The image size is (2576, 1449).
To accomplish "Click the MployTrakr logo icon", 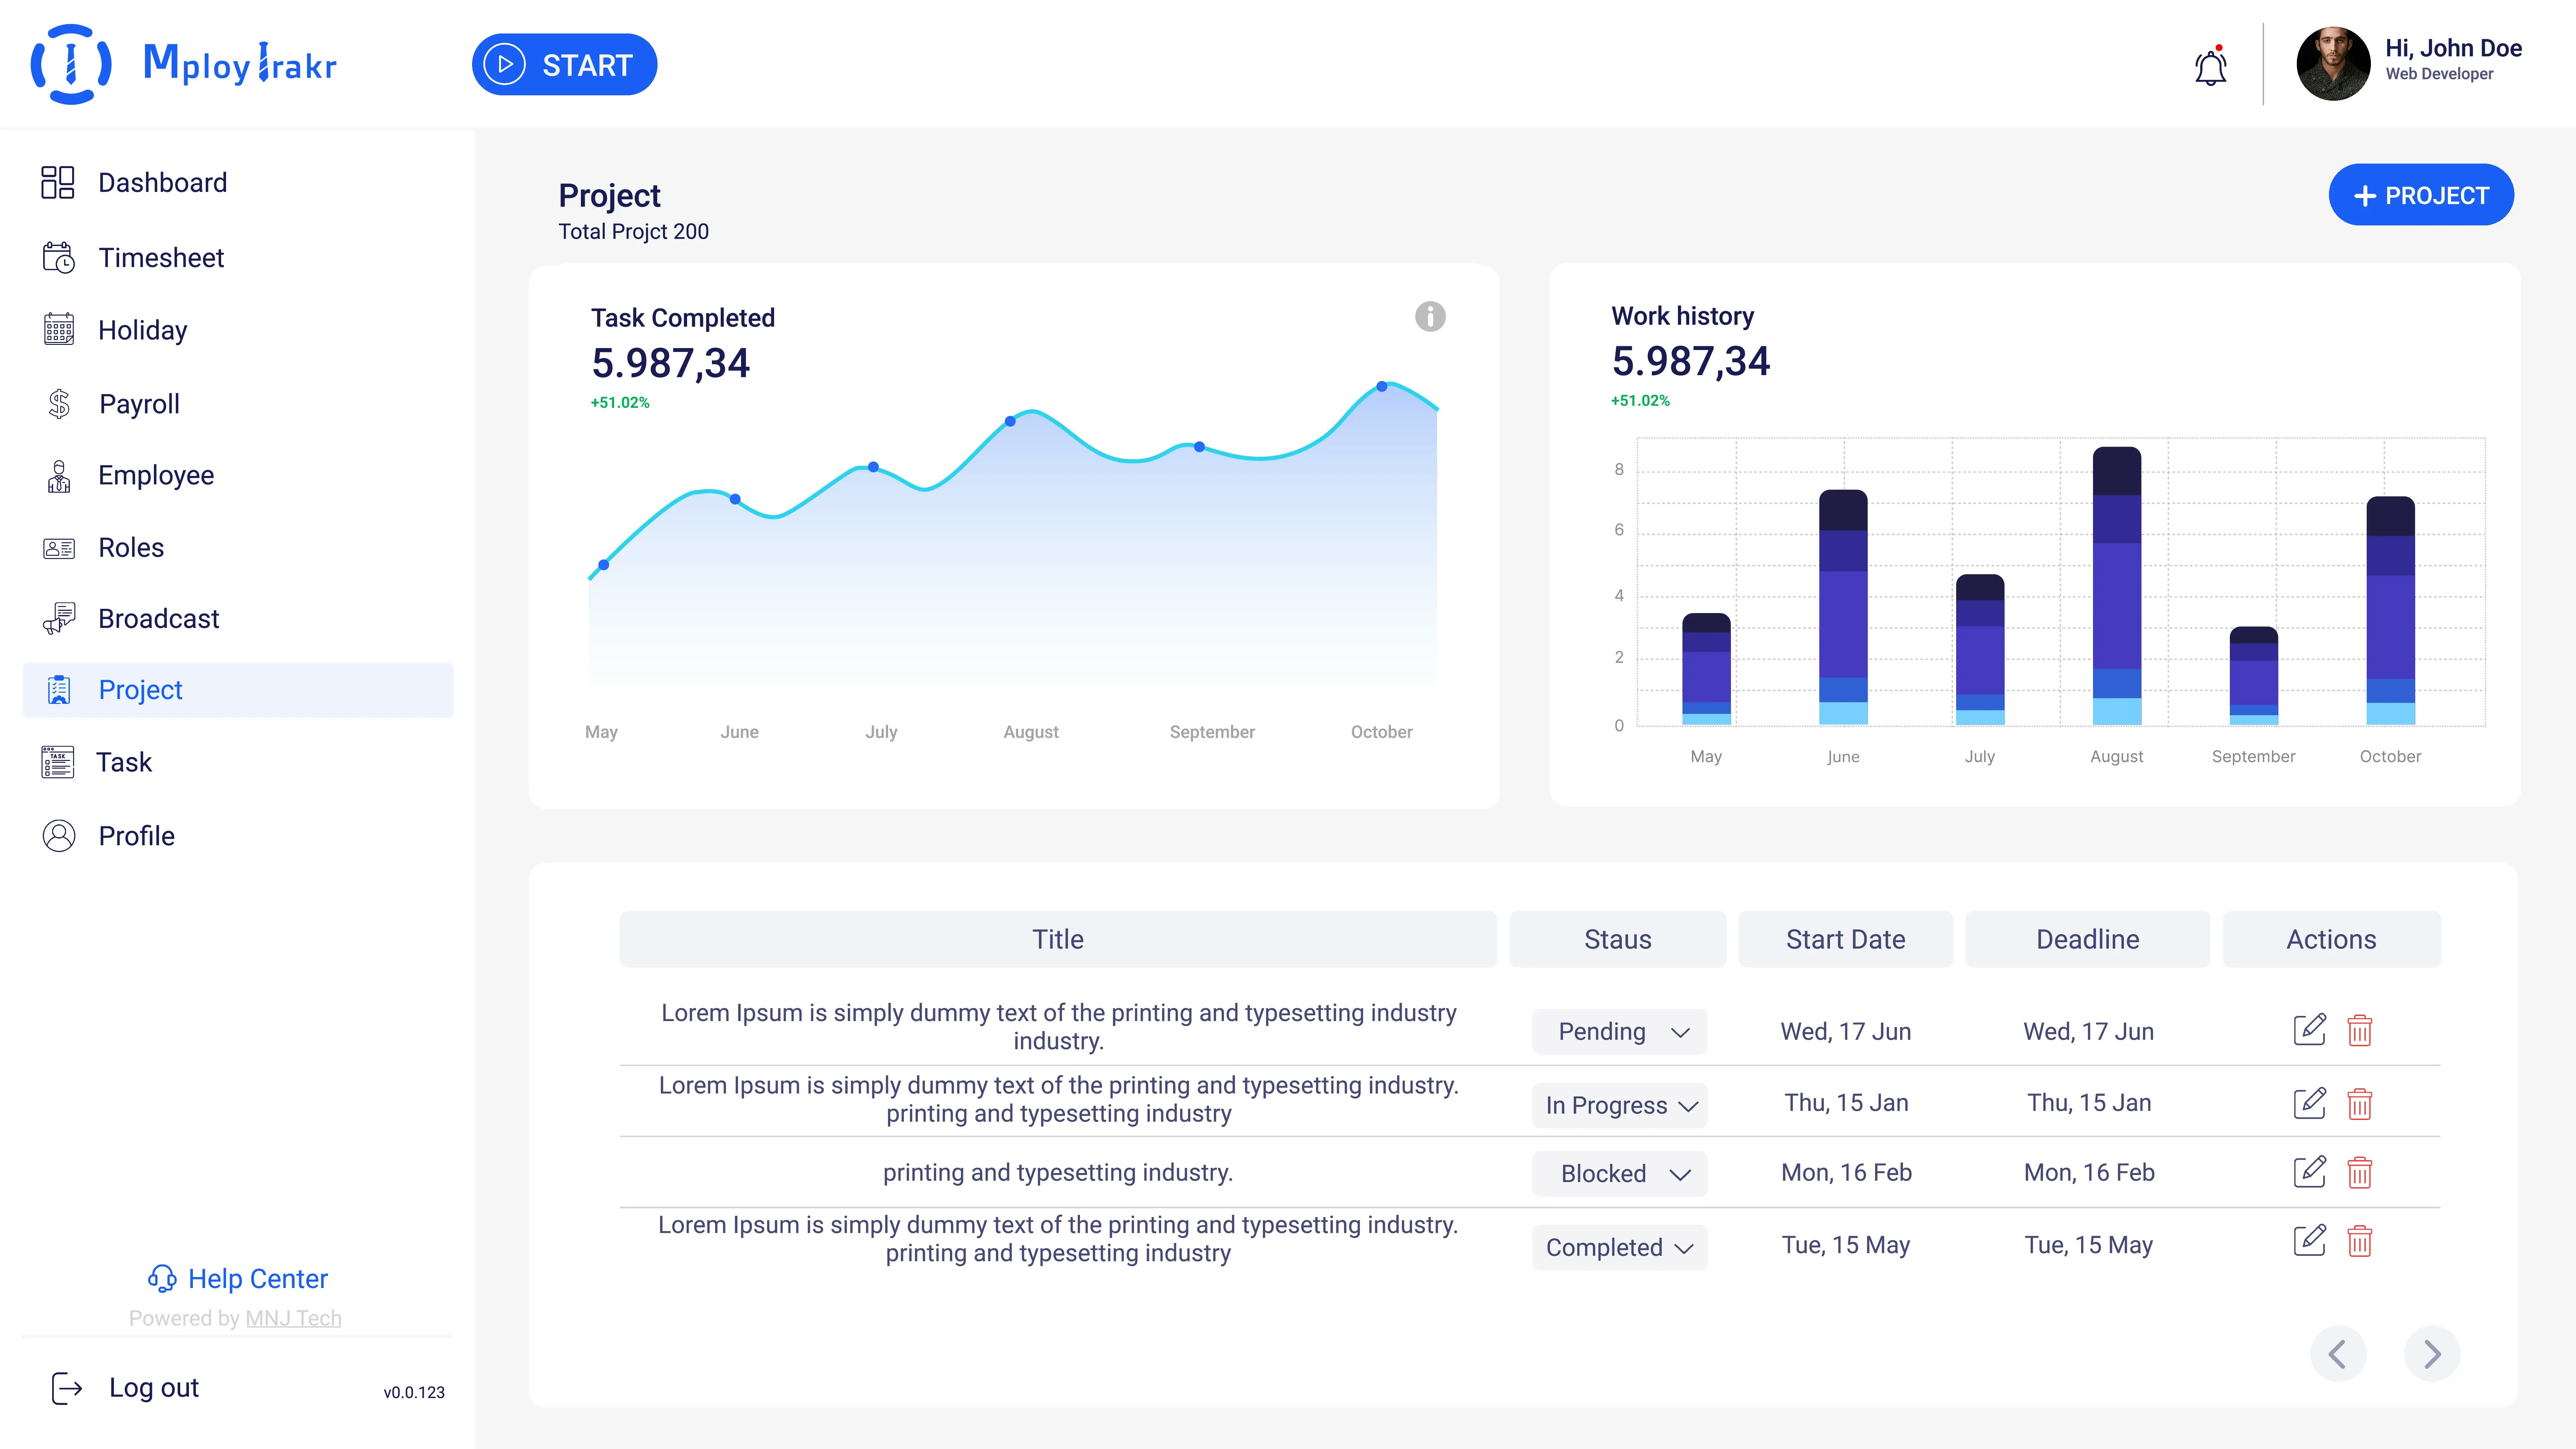I will click(71, 64).
